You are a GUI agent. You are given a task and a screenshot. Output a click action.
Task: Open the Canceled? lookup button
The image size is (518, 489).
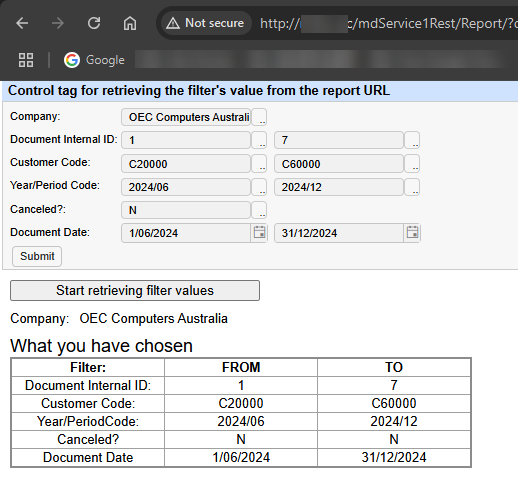coord(259,210)
